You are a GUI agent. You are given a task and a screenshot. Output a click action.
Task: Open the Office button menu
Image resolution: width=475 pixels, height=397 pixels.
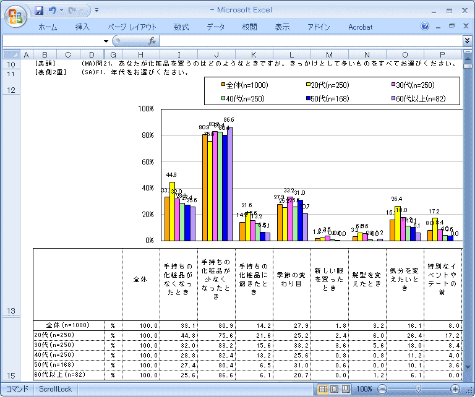(15, 17)
